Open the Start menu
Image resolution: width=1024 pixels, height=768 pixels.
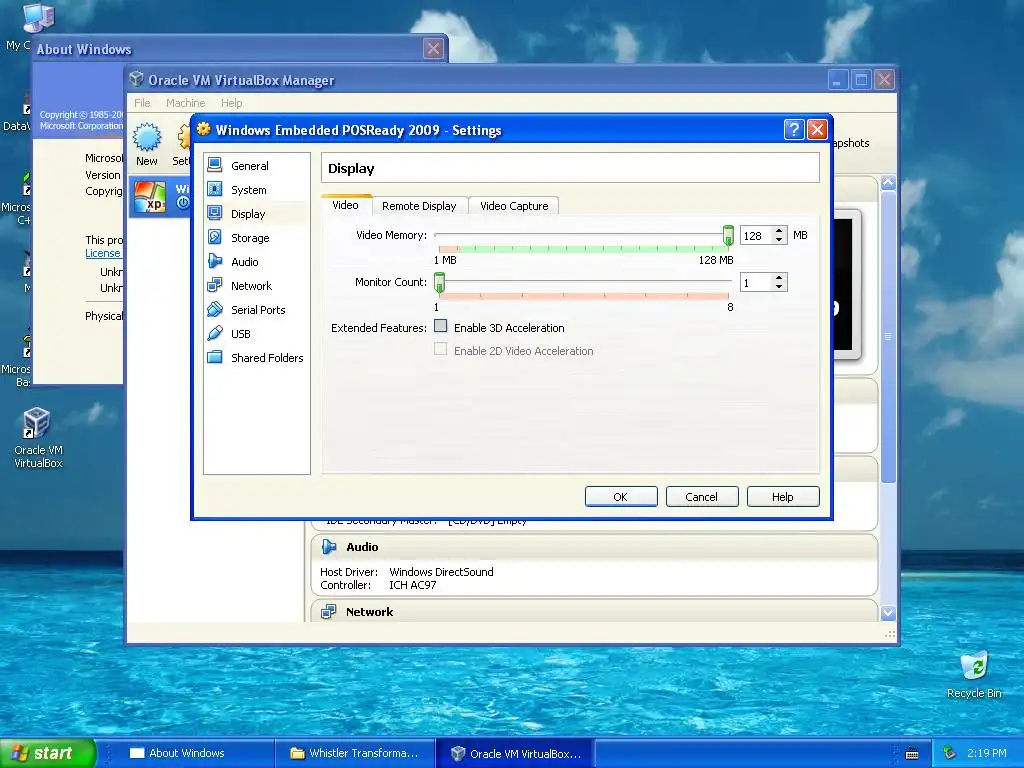coord(48,753)
